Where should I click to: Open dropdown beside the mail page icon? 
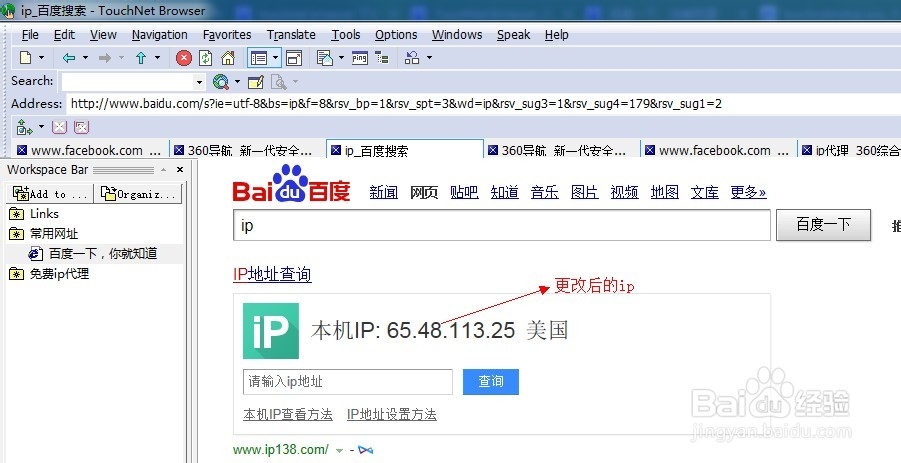pos(341,57)
